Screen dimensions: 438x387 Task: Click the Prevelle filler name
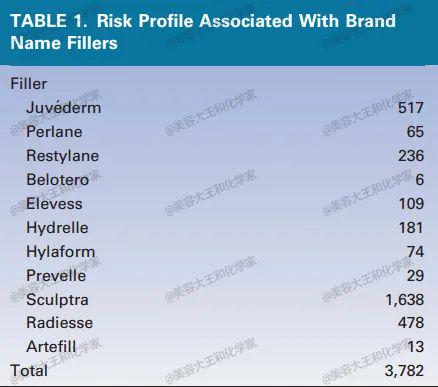click(x=56, y=276)
